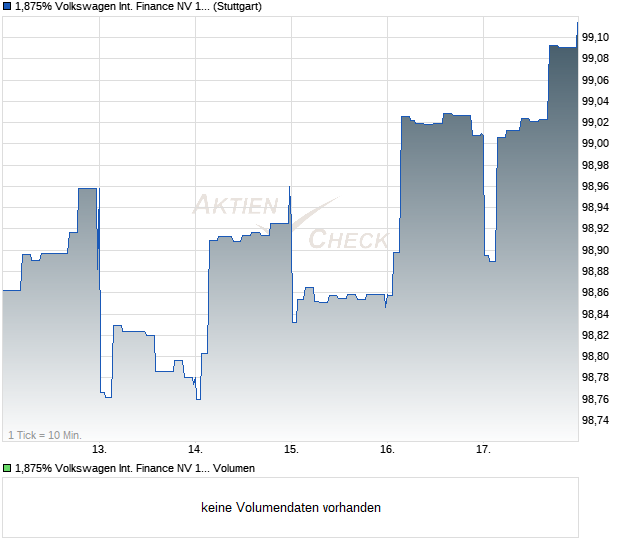
Task: Click the y-axis value '98,76'
Action: click(x=595, y=399)
